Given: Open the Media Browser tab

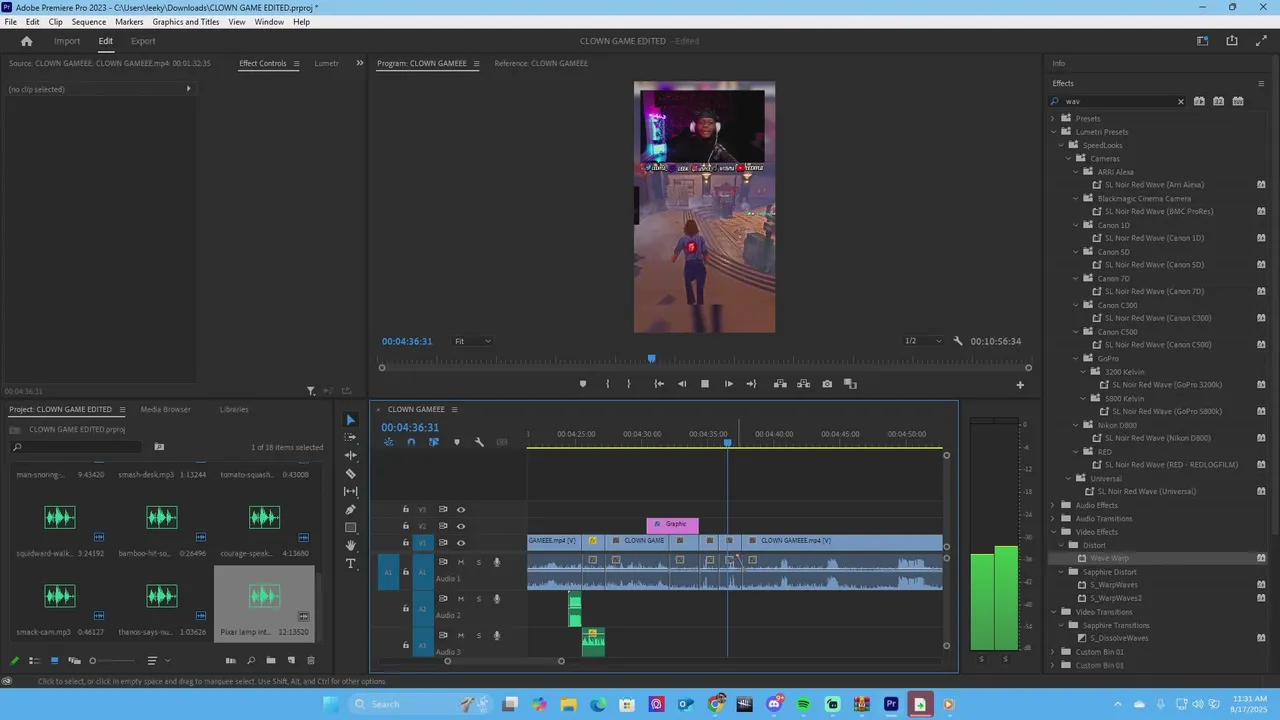Looking at the screenshot, I should [165, 409].
